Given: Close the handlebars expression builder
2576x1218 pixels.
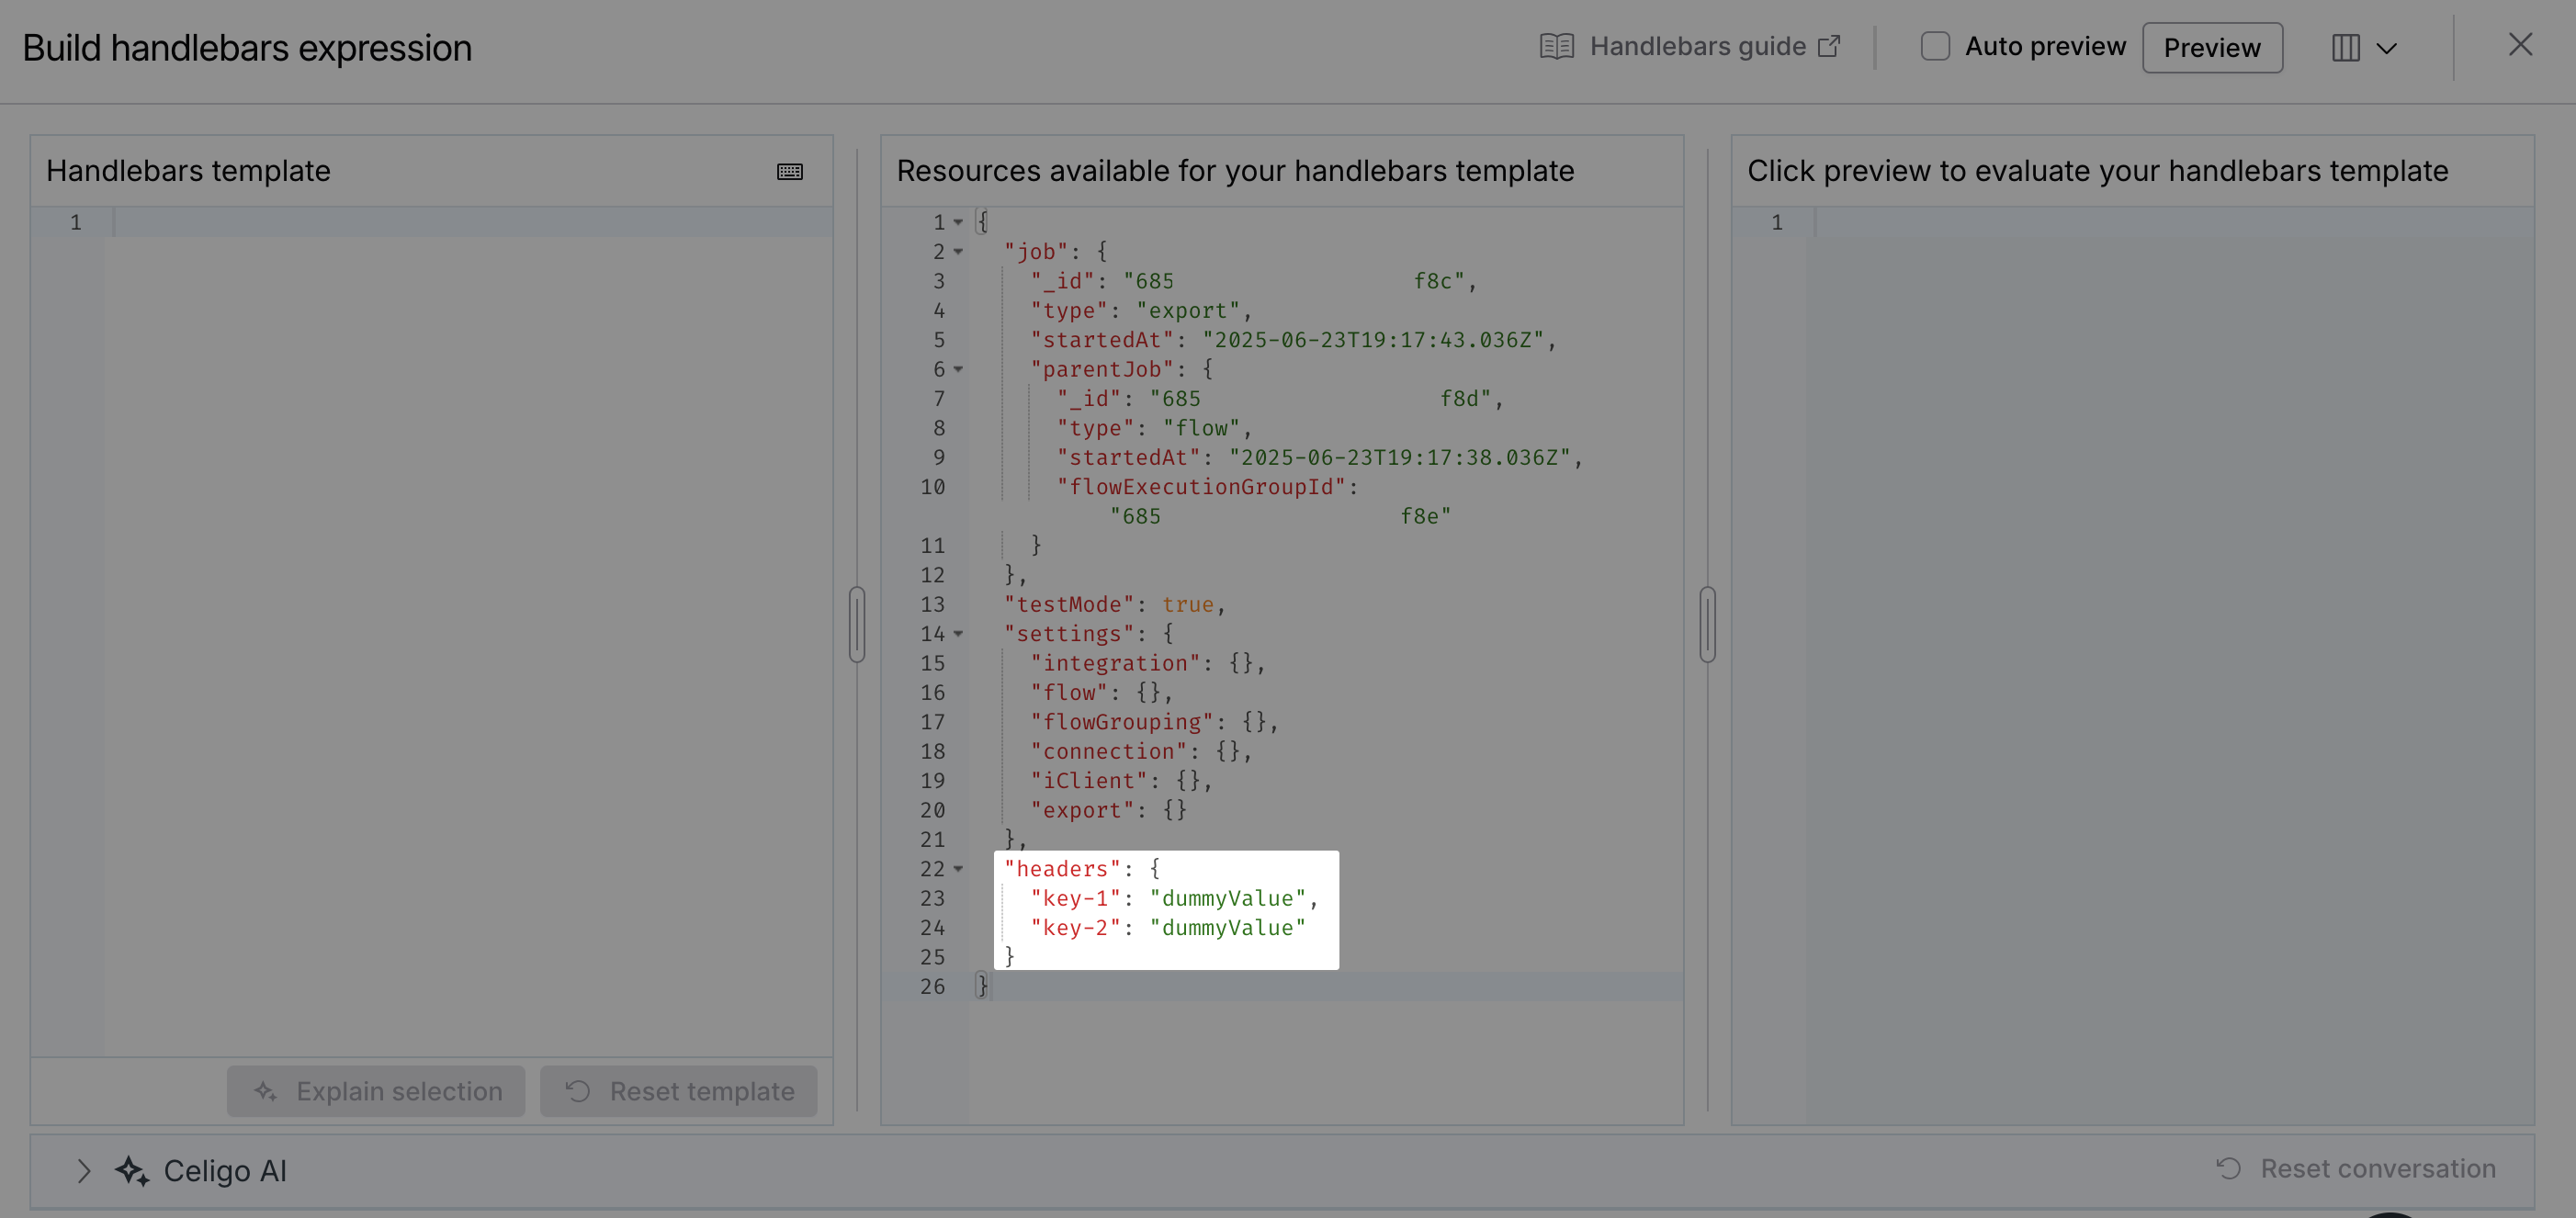Looking at the screenshot, I should pyautogui.click(x=2520, y=45).
